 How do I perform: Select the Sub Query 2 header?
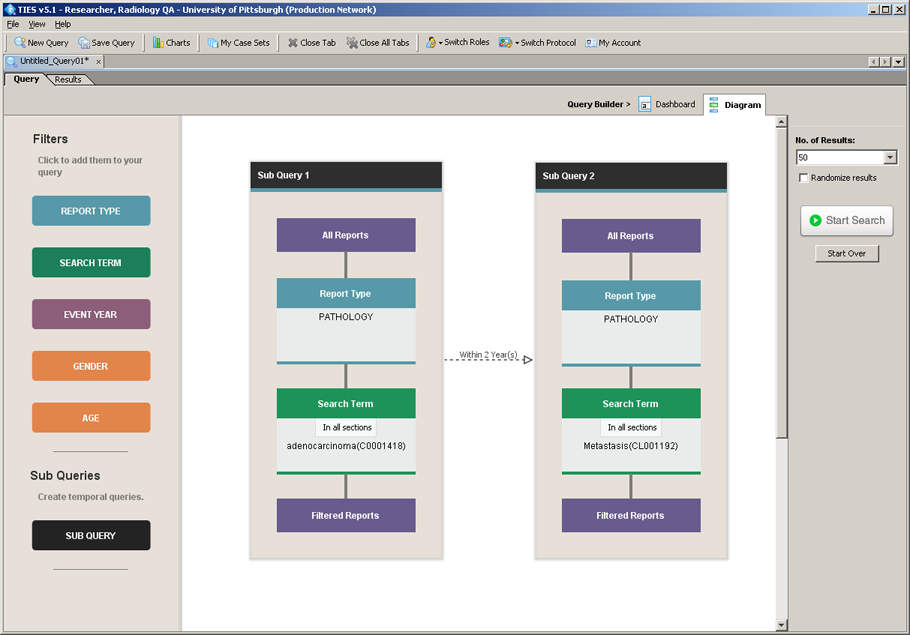point(631,176)
